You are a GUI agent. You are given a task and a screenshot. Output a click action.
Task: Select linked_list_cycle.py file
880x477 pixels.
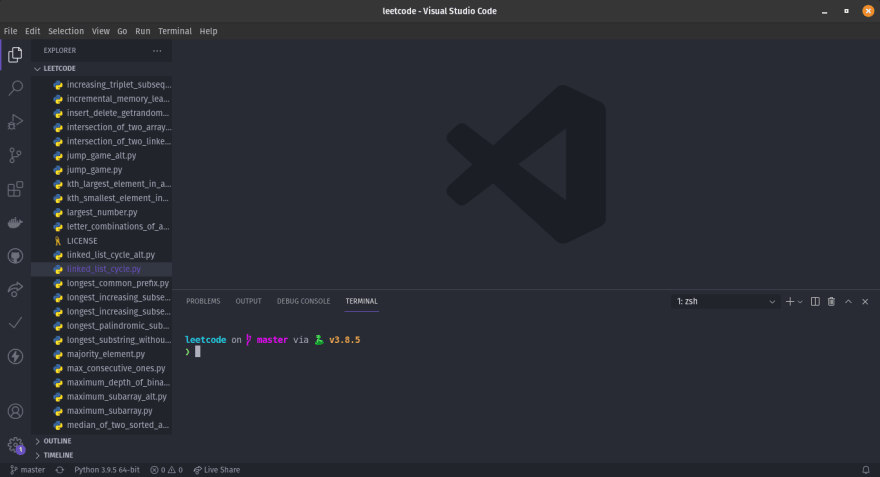click(102, 269)
